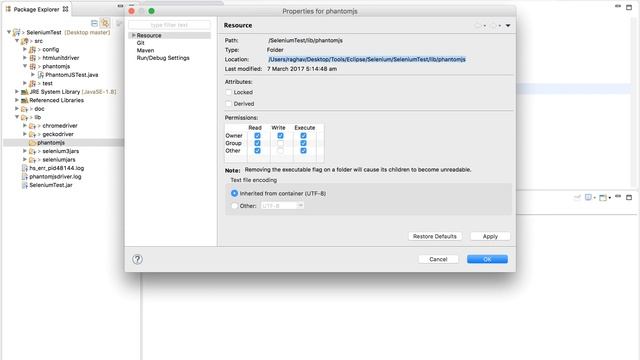The width and height of the screenshot is (640, 360).
Task: Confirm the dialog with OK
Action: click(x=487, y=259)
